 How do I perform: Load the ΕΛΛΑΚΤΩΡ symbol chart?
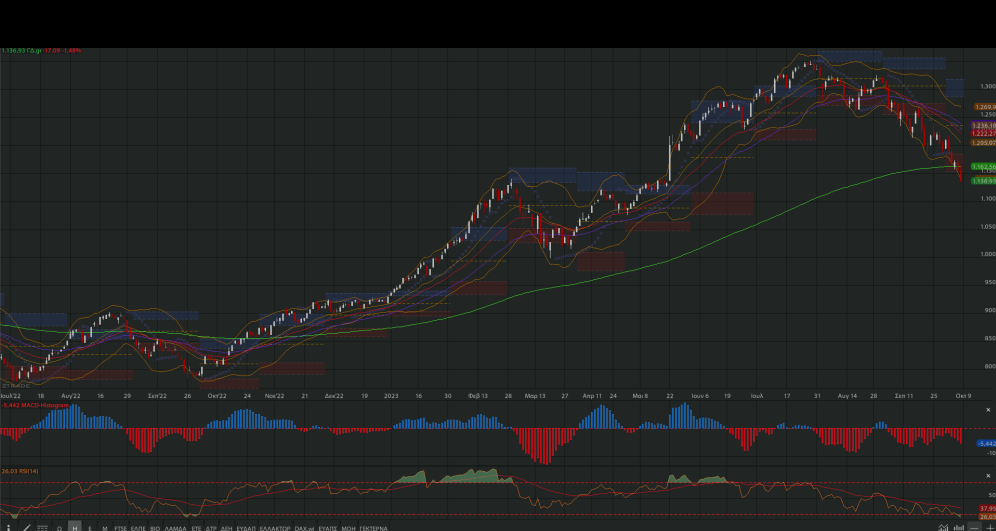pos(275,528)
